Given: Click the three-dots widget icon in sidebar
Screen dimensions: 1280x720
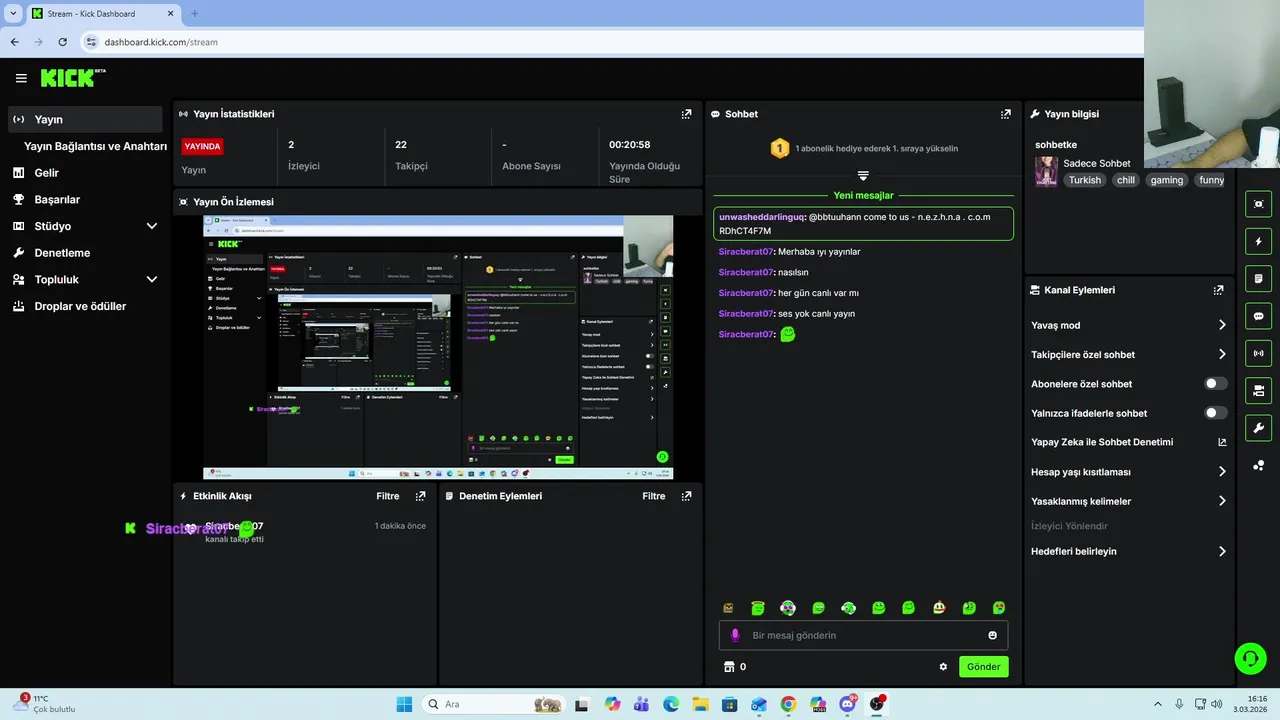Looking at the screenshot, I should [x=1258, y=465].
